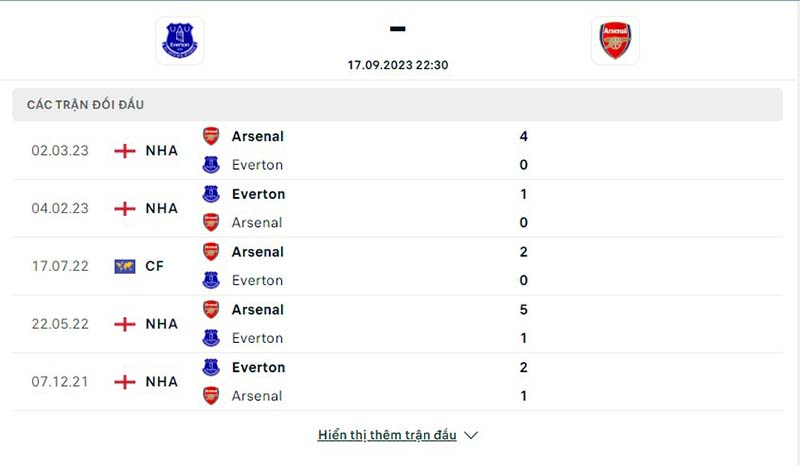This screenshot has width=800, height=465.
Task: Click Everton logo in the 07.12.21 match
Action: pos(211,367)
